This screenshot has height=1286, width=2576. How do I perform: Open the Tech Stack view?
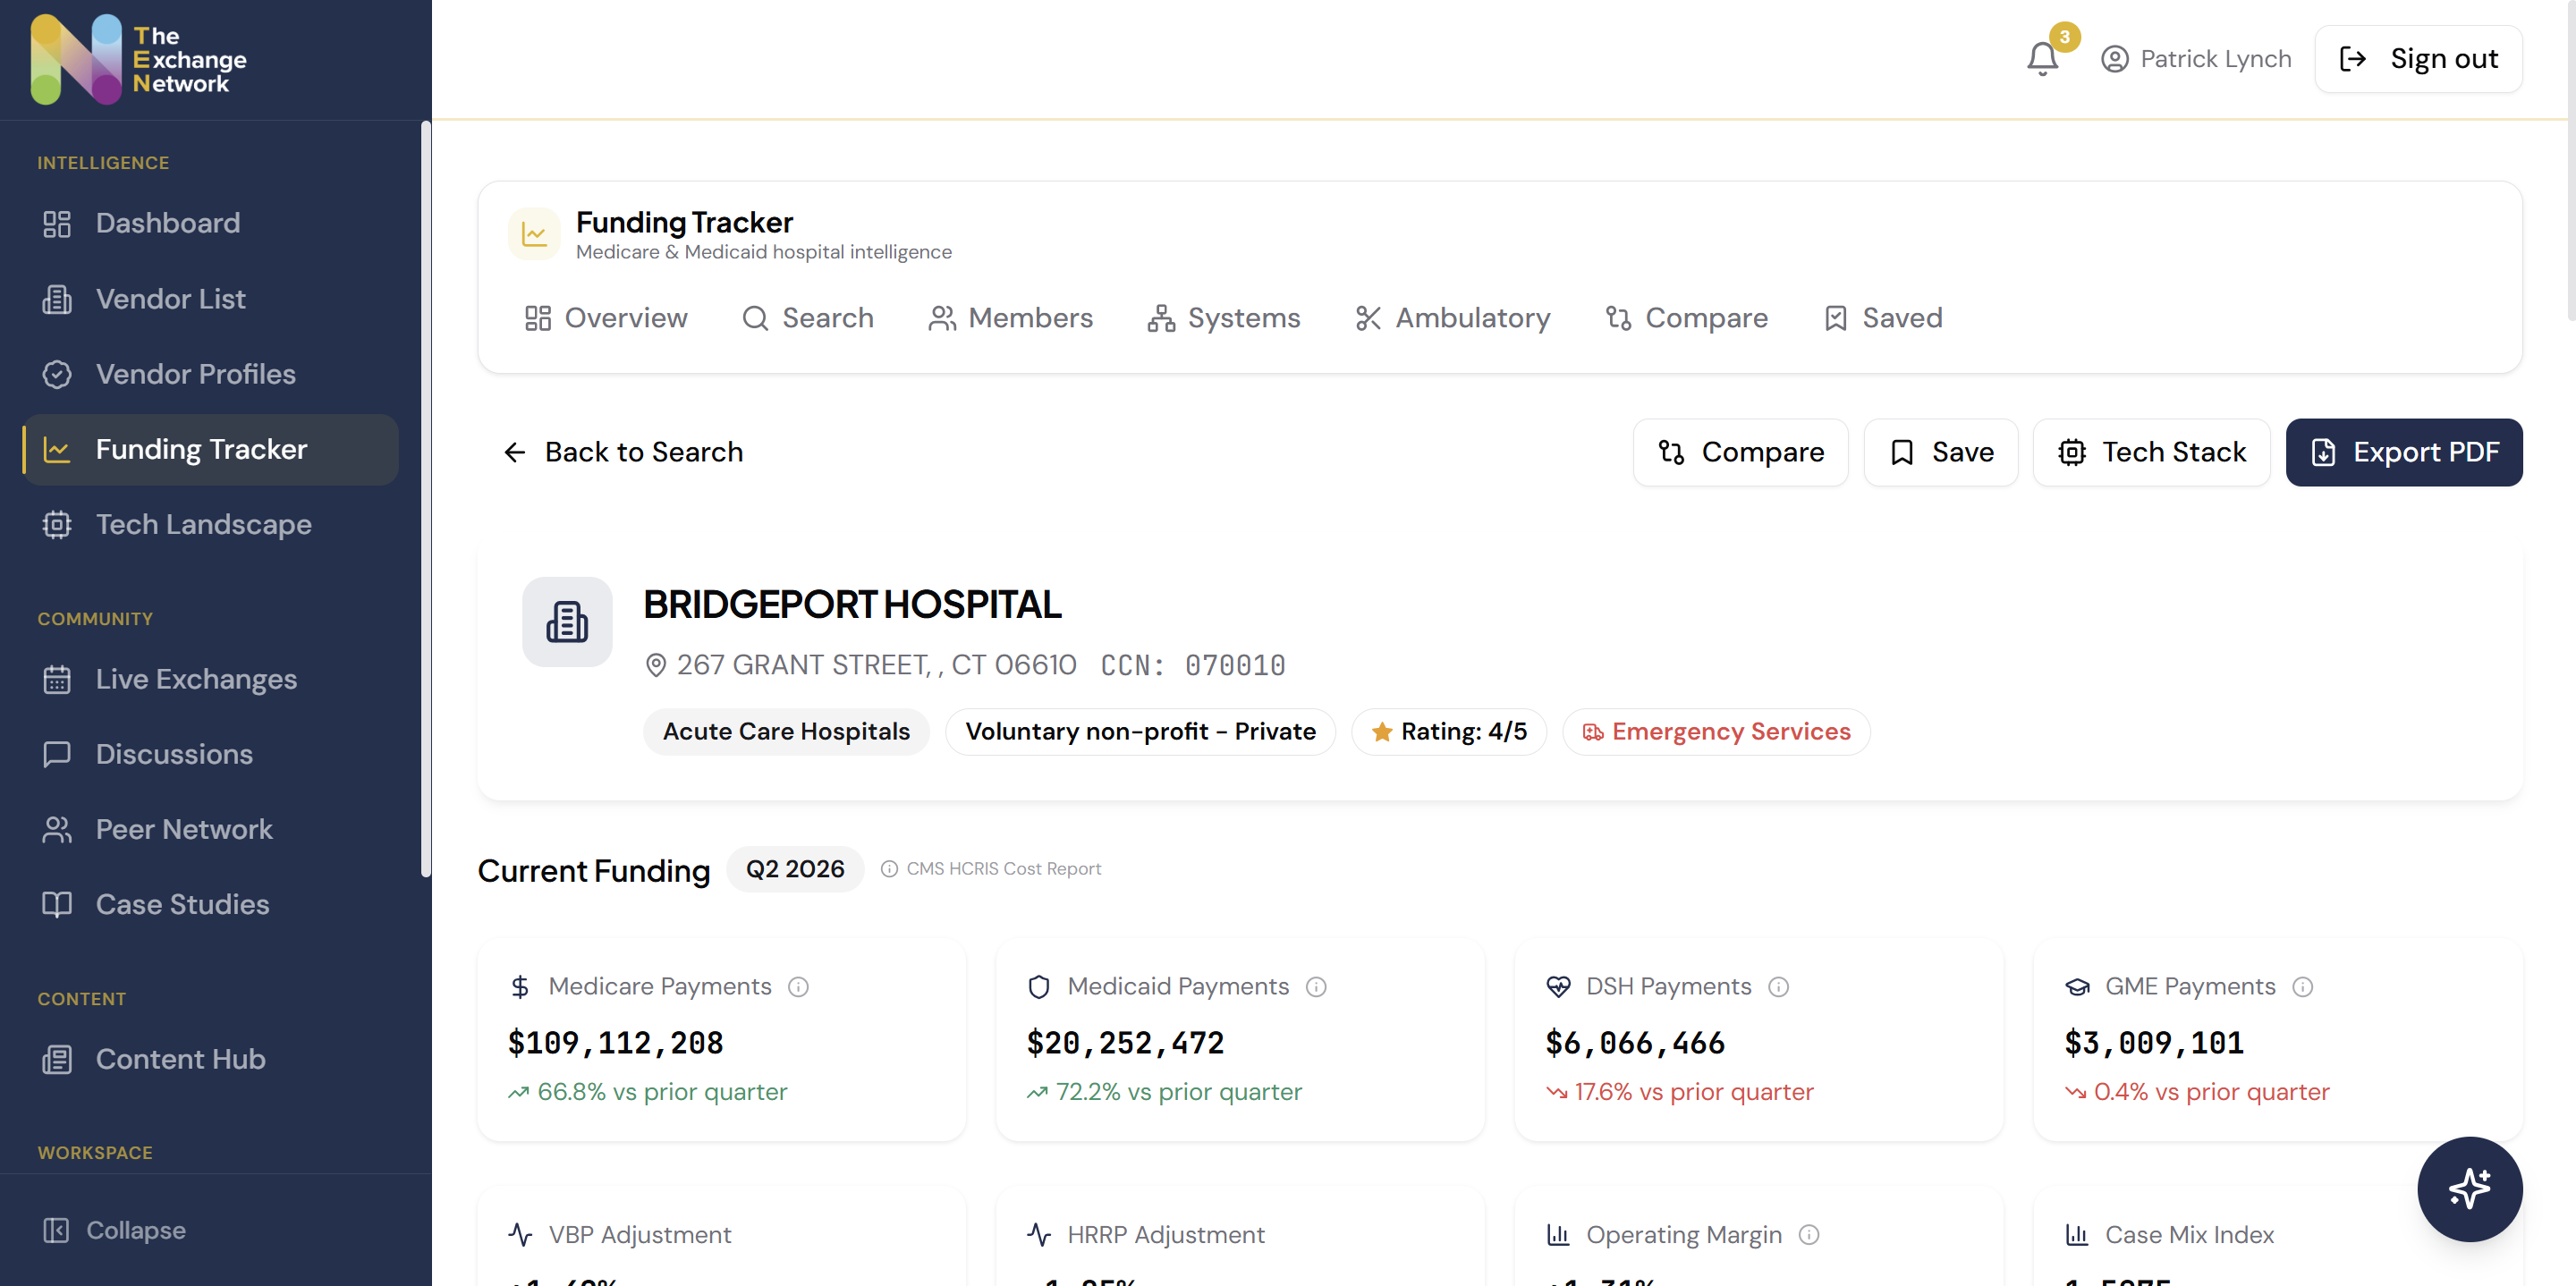[x=2152, y=452]
